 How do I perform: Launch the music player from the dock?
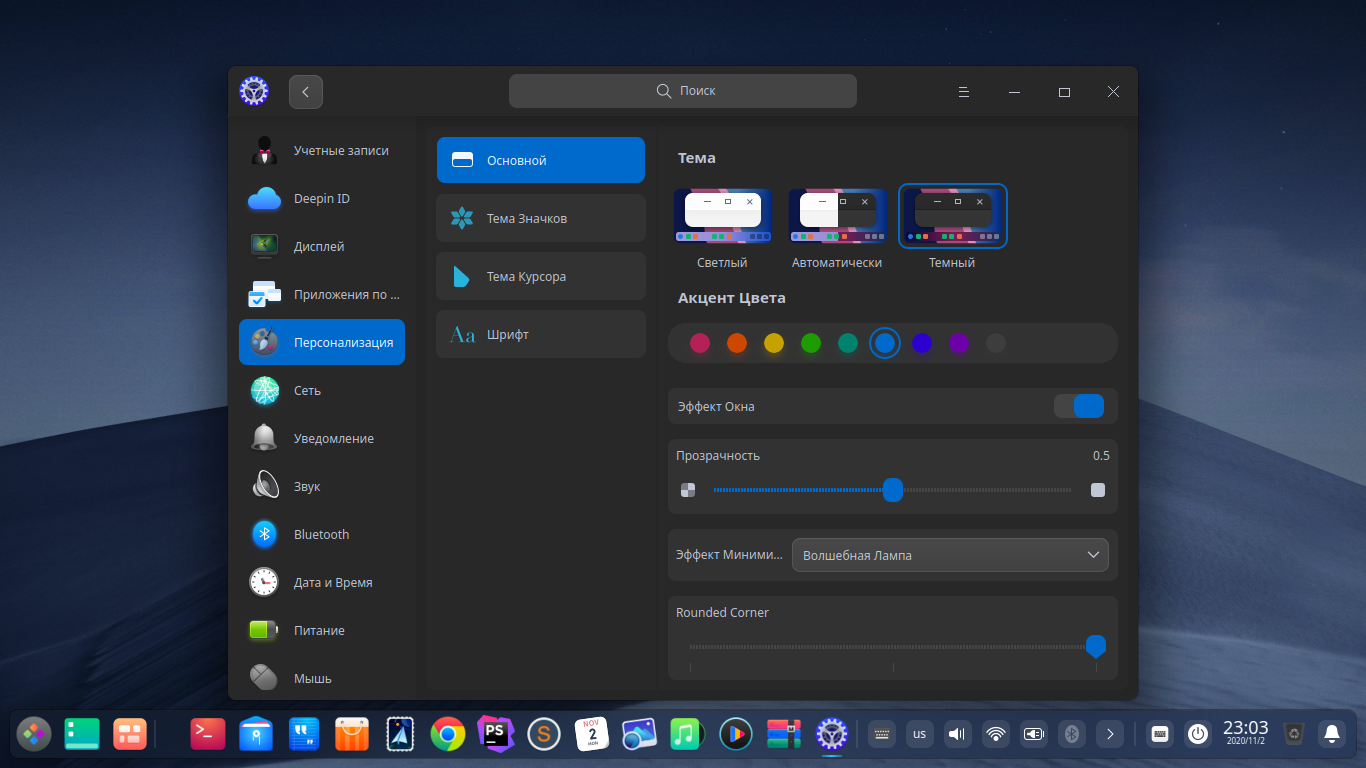click(x=687, y=735)
